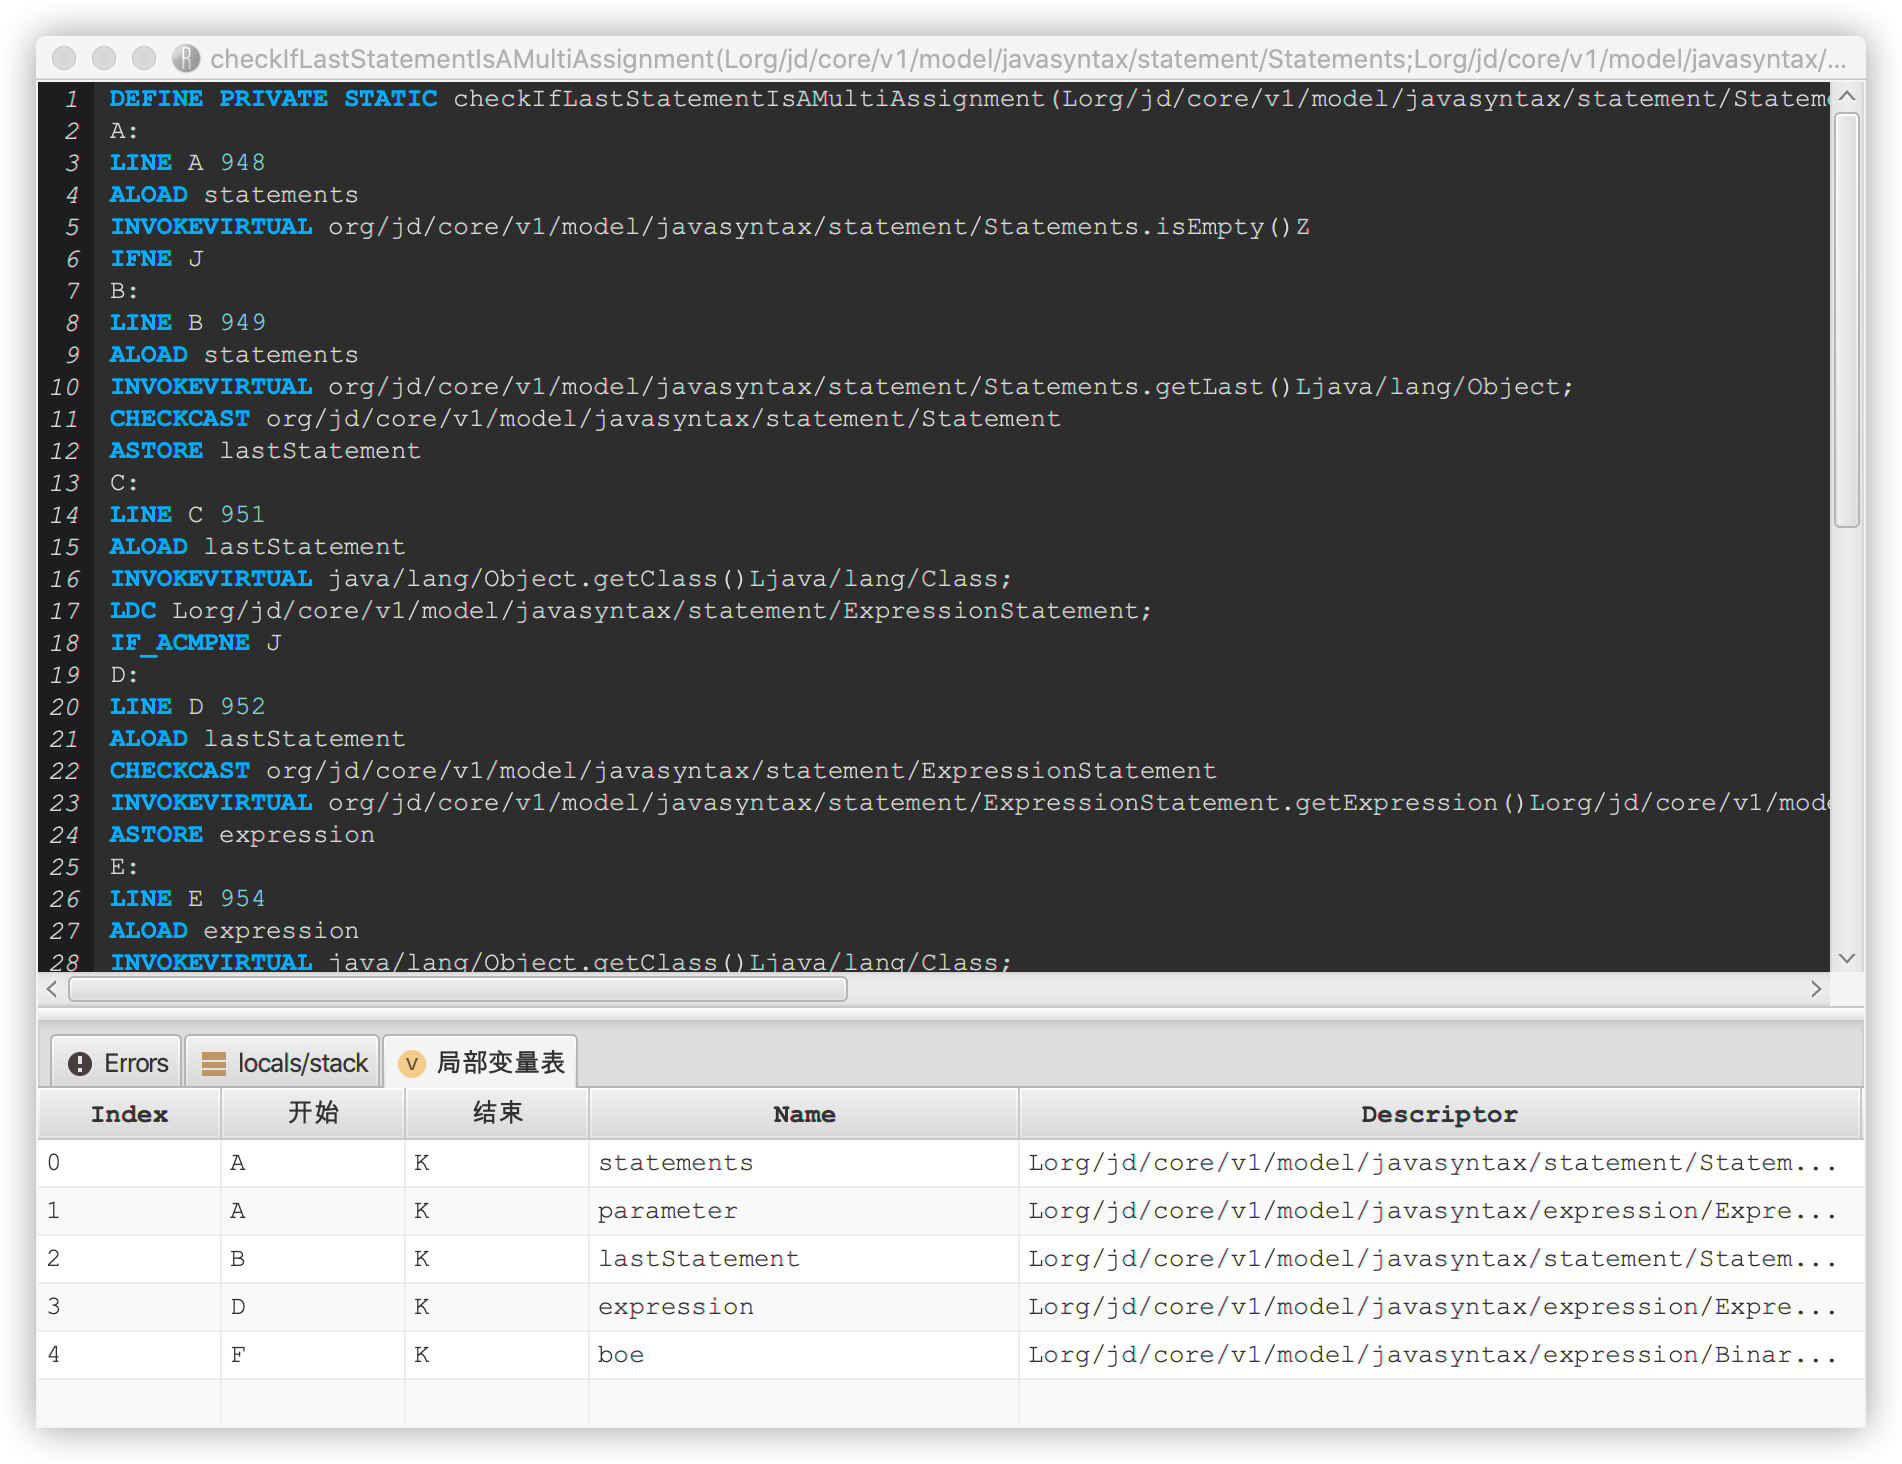The image size is (1902, 1464).
Task: Click the 'parameter' variable name cell
Action: click(667, 1211)
